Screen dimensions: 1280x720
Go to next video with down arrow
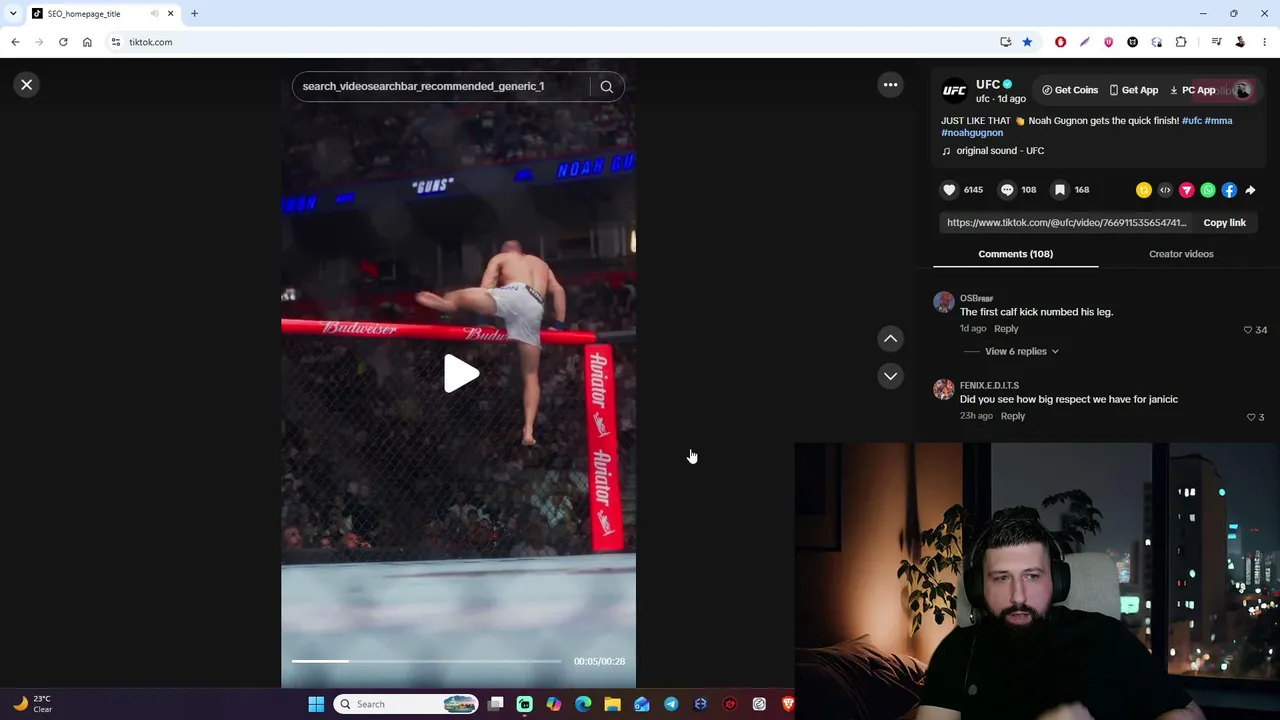pyautogui.click(x=890, y=376)
